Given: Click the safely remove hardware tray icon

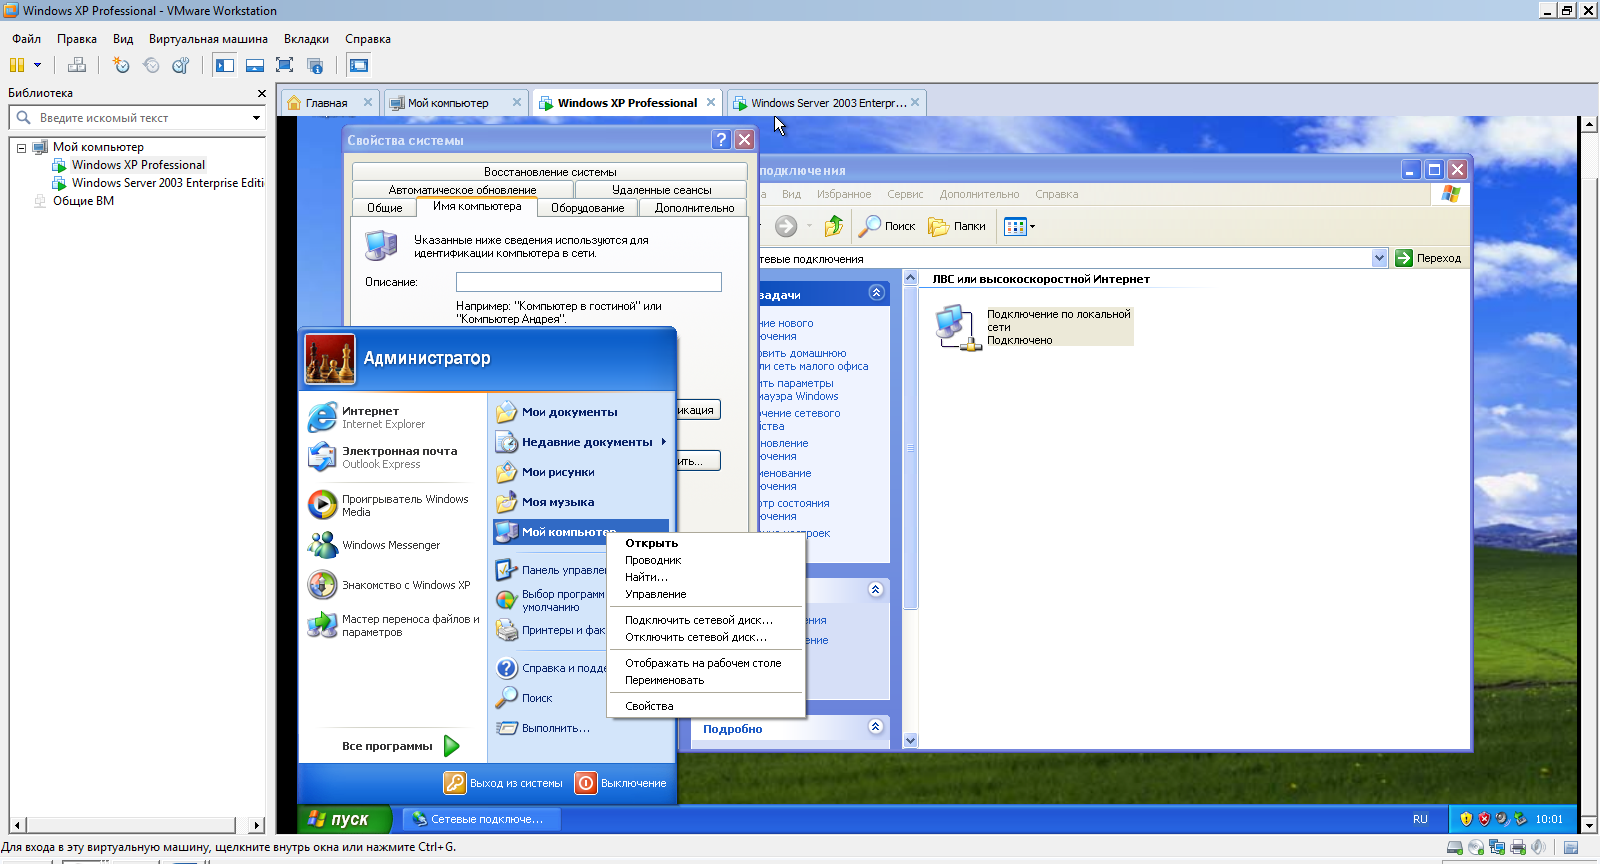Looking at the screenshot, I should coord(1520,819).
